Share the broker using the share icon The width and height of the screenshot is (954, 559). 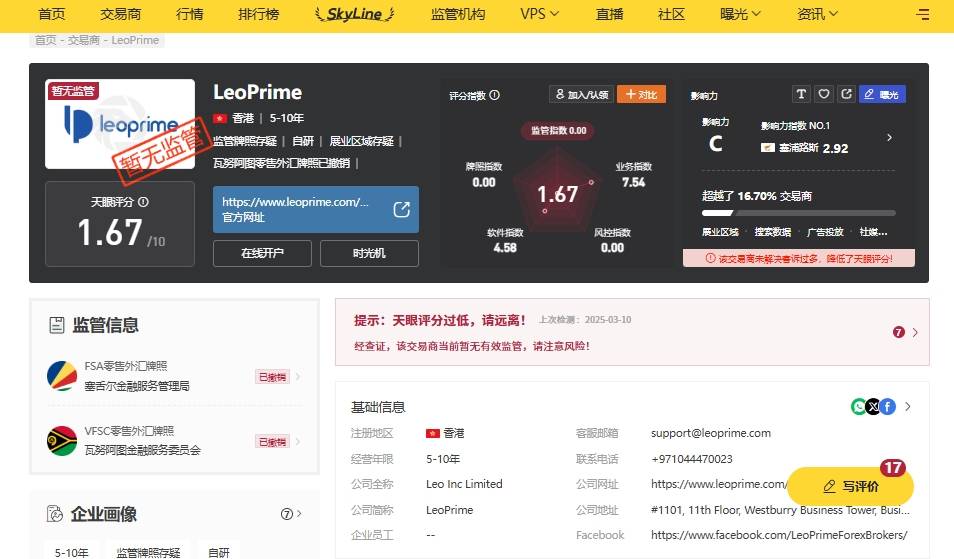(846, 94)
